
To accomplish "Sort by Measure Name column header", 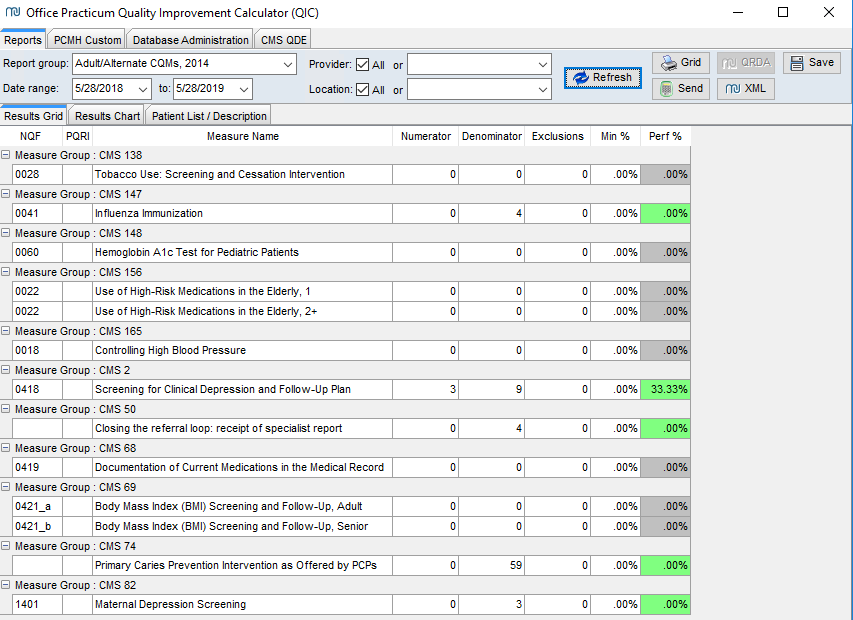I will tap(243, 136).
